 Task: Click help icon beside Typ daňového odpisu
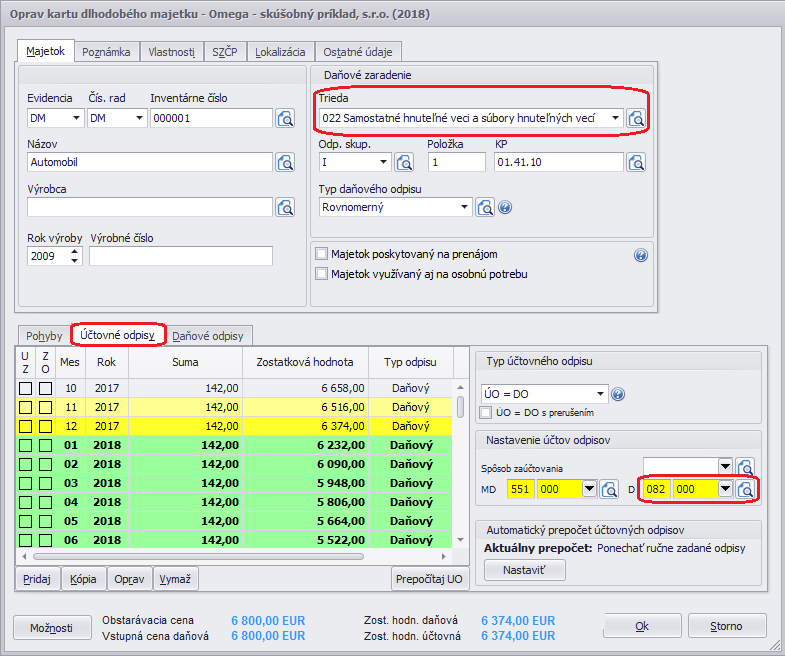[505, 207]
